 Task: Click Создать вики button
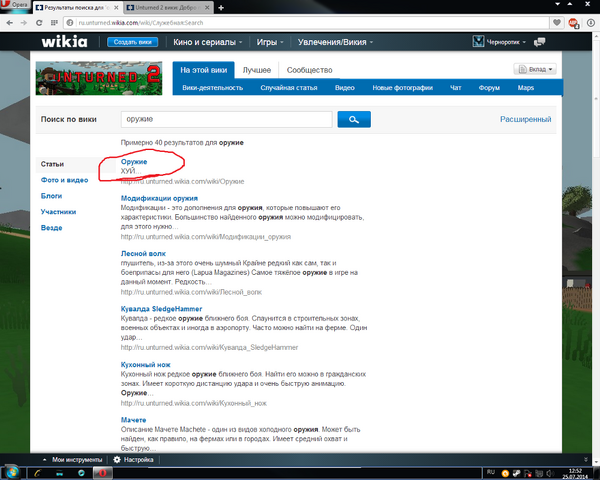point(132,42)
